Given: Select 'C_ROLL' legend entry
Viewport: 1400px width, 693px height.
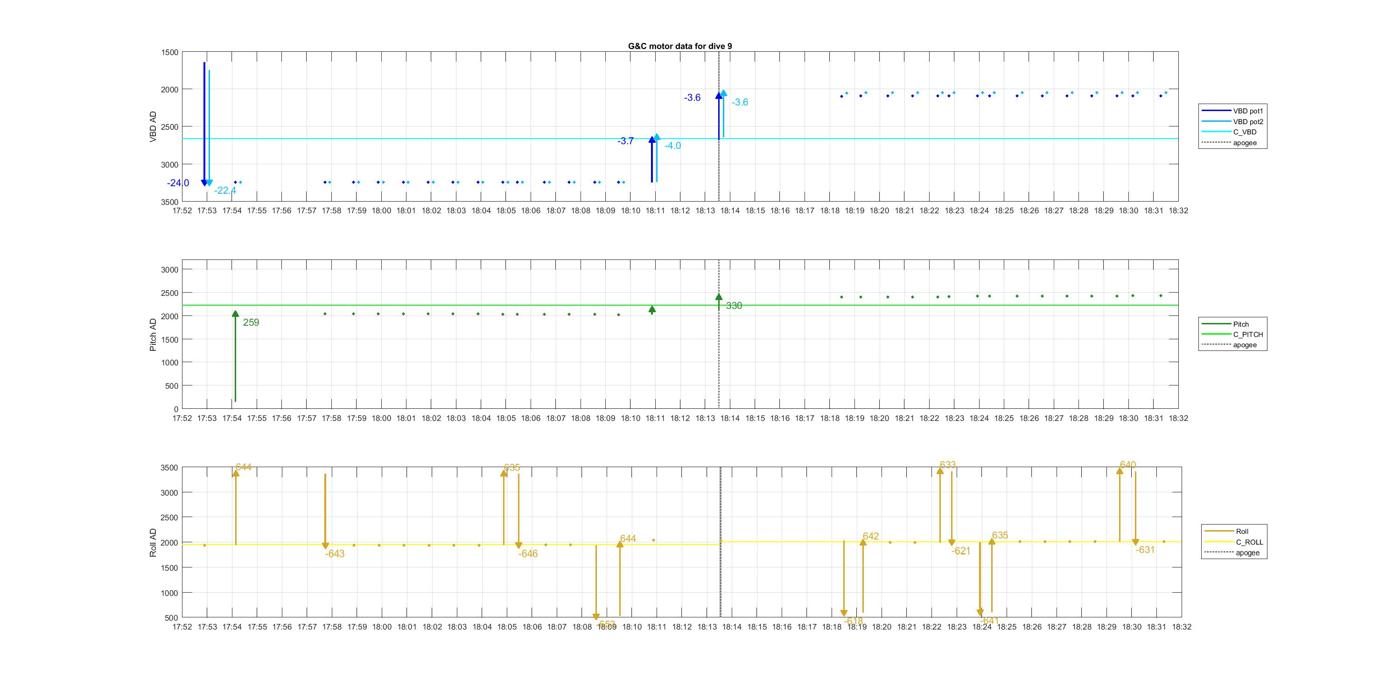Looking at the screenshot, I should click(1234, 542).
